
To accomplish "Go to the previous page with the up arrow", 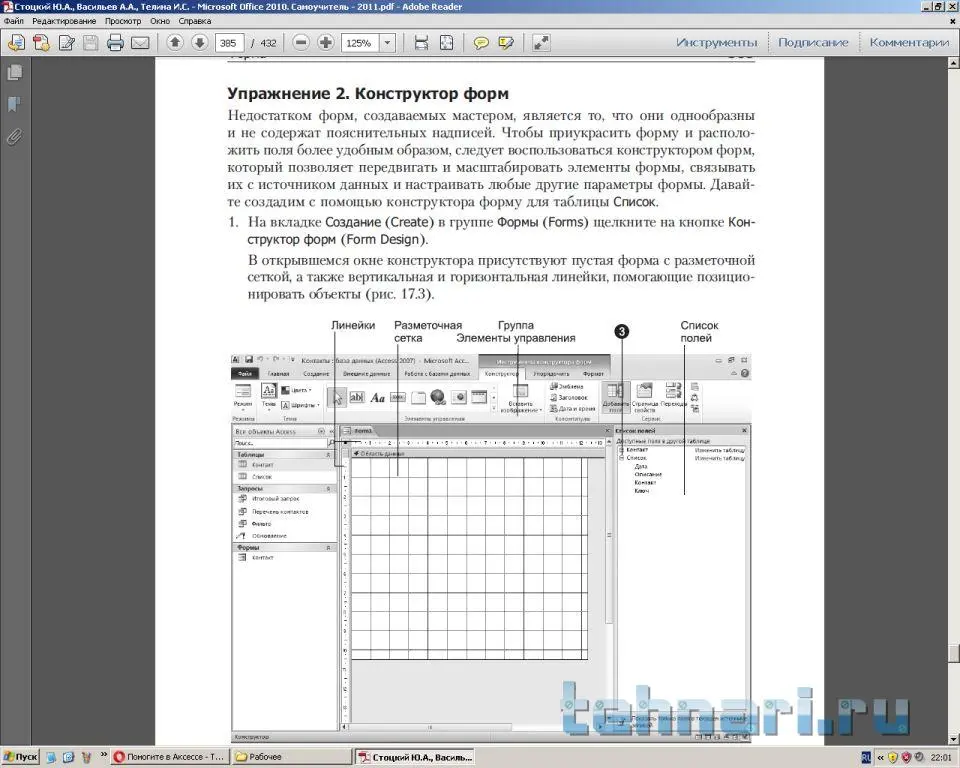I will [x=175, y=42].
